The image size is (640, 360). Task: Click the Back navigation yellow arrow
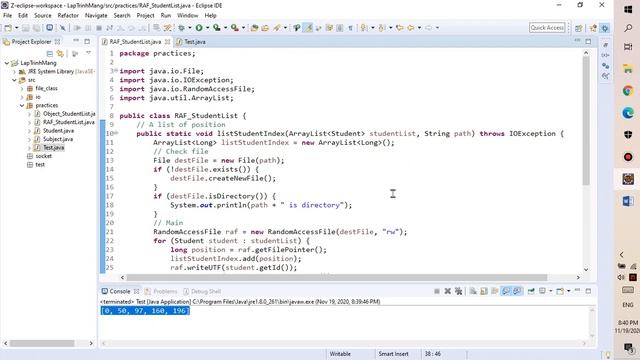point(411,28)
